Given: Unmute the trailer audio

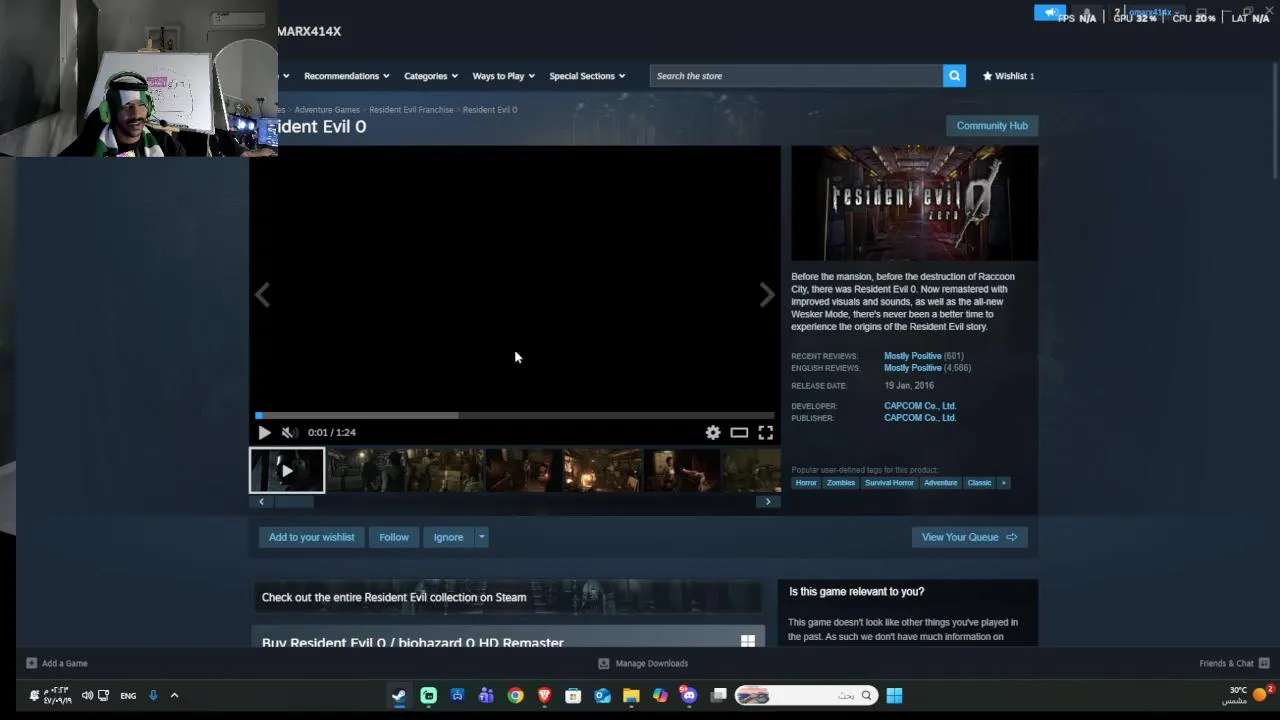Looking at the screenshot, I should (289, 432).
